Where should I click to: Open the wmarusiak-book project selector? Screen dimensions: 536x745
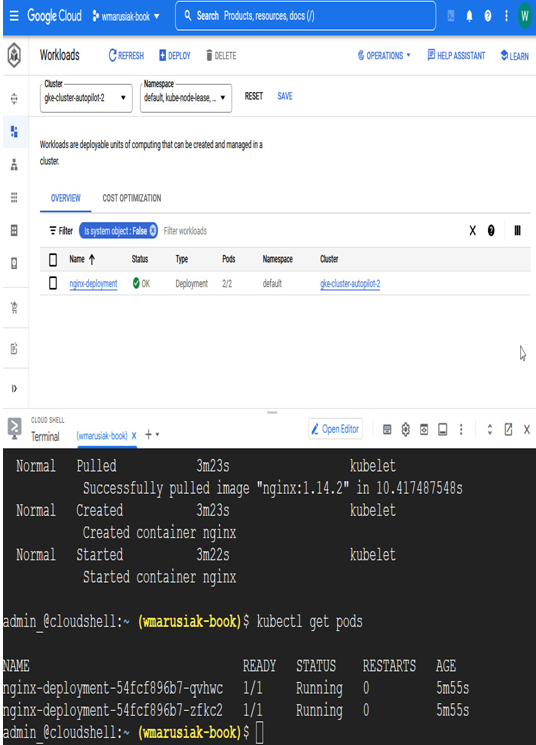(x=126, y=16)
